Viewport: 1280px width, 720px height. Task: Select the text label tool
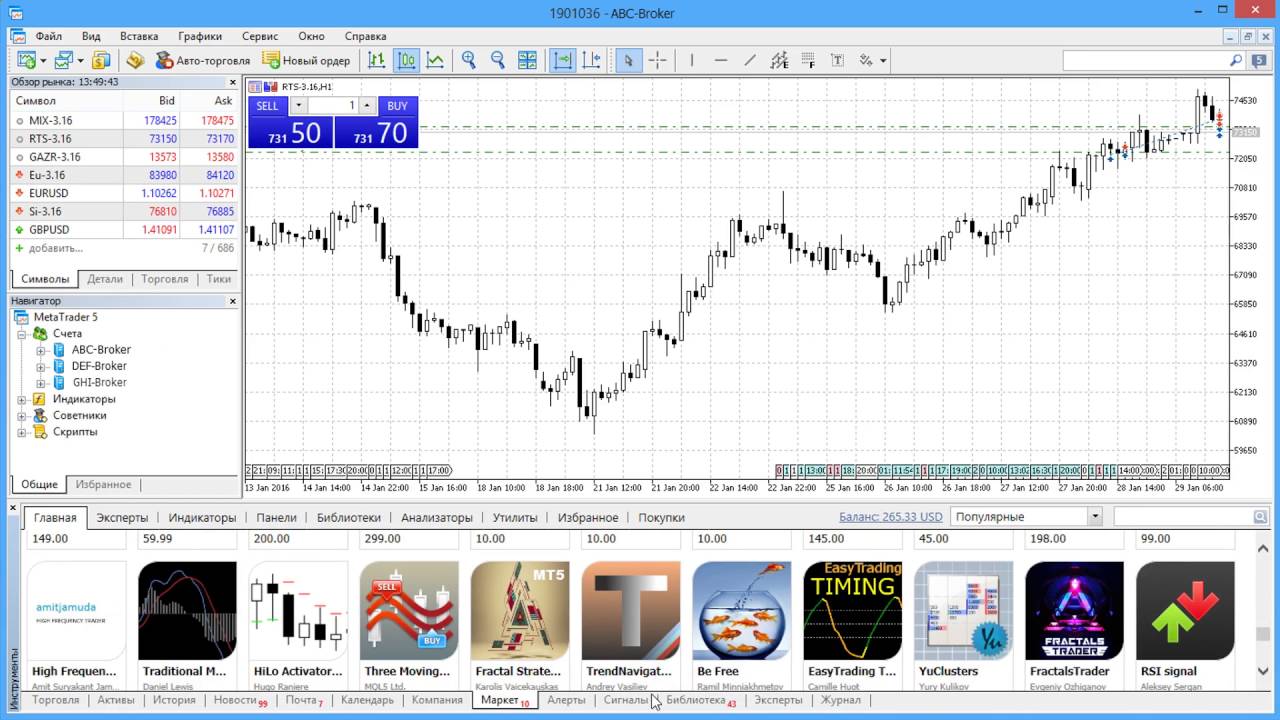837,60
